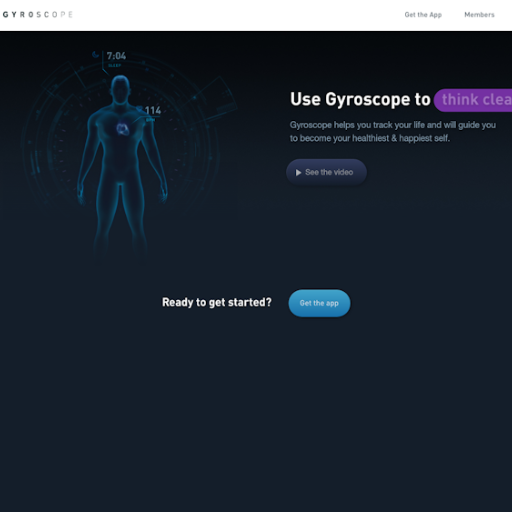This screenshot has width=512, height=512.
Task: Click the Gyroscope logo
Action: point(38,15)
